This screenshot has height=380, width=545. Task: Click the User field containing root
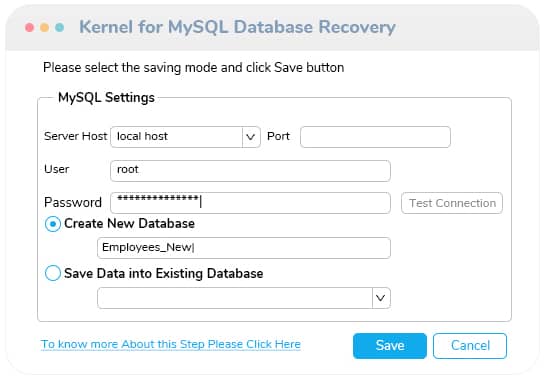pyautogui.click(x=250, y=171)
